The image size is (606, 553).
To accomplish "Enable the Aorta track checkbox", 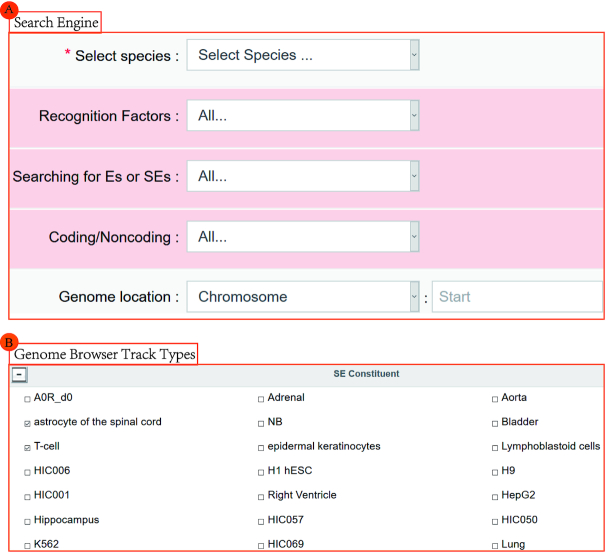I will pyautogui.click(x=495, y=398).
